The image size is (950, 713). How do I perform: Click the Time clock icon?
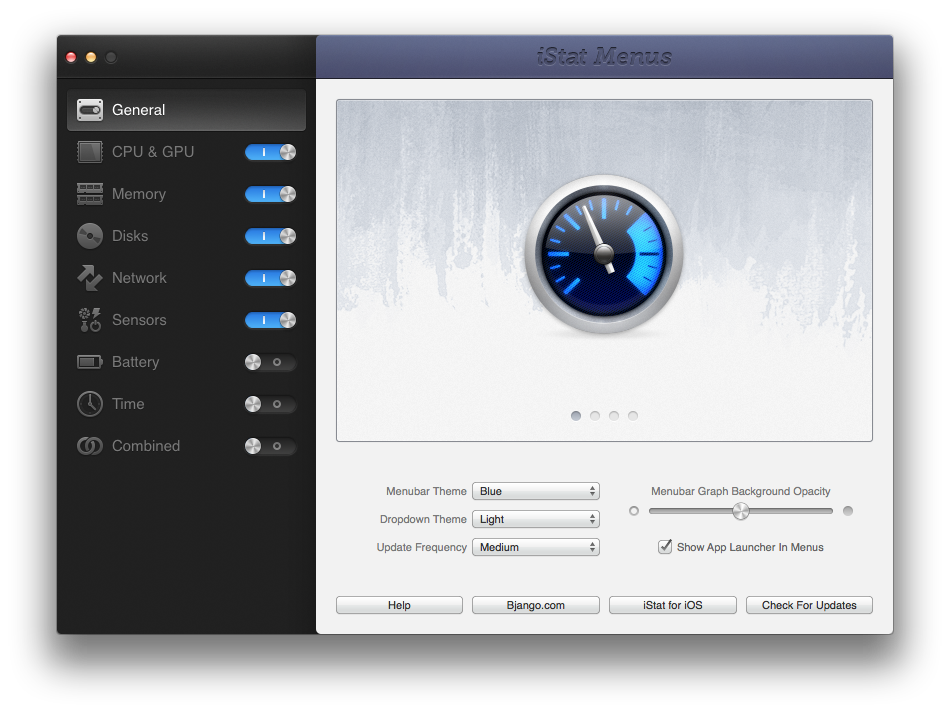click(x=90, y=404)
